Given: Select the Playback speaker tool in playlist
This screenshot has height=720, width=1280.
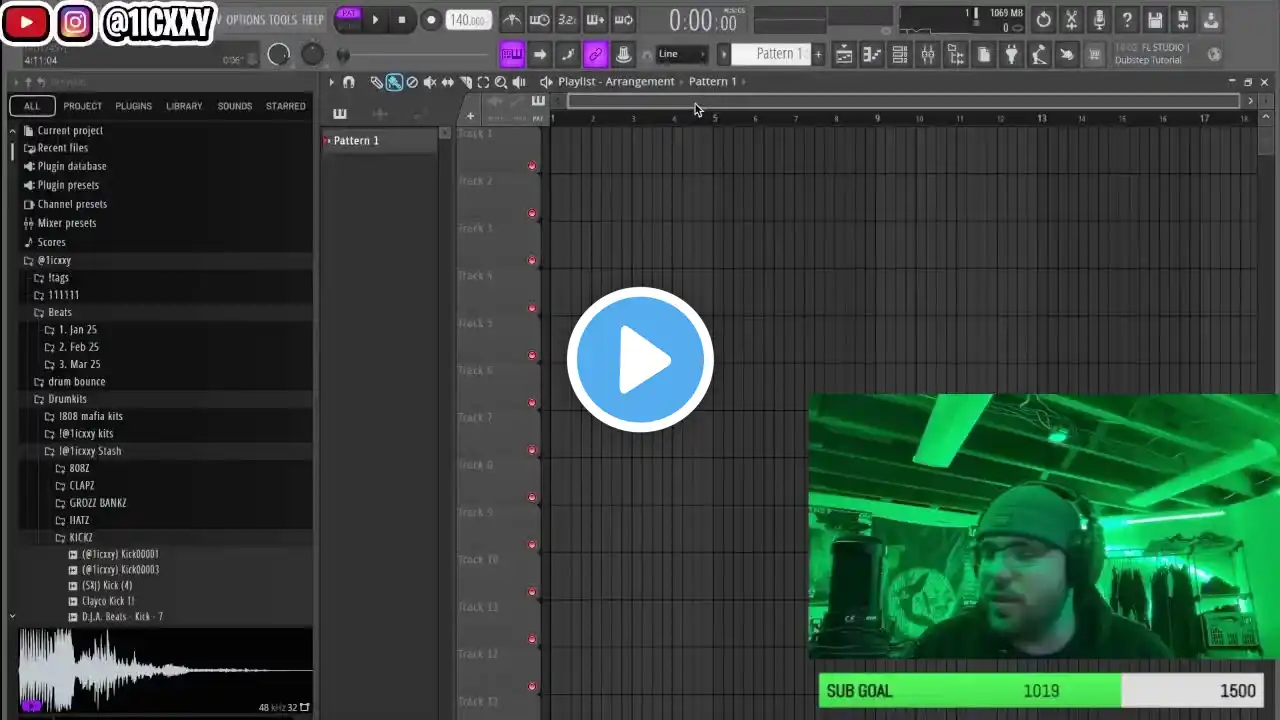Looking at the screenshot, I should (519, 82).
